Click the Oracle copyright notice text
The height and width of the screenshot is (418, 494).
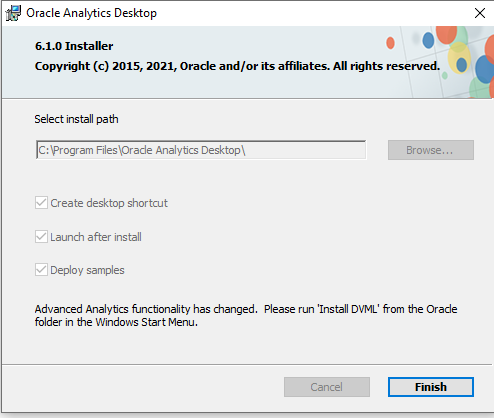237,66
